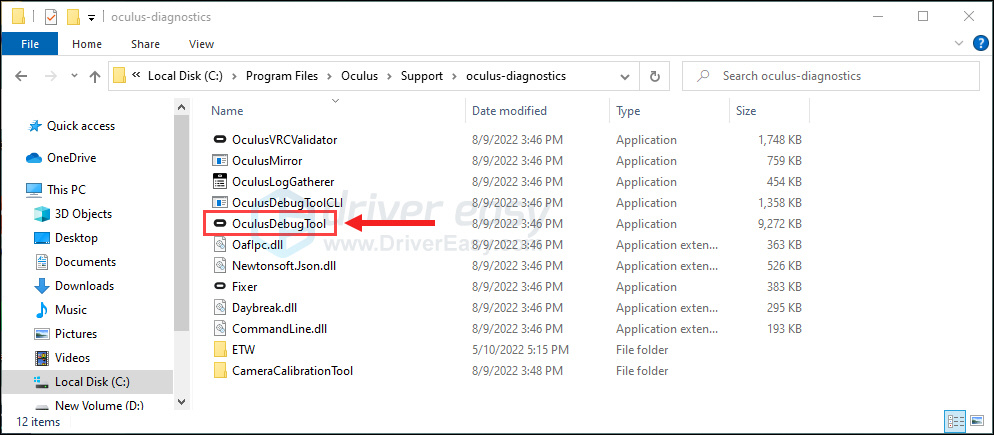This screenshot has height=435, width=994.
Task: Click the Refresh button beside address bar
Action: pos(654,76)
